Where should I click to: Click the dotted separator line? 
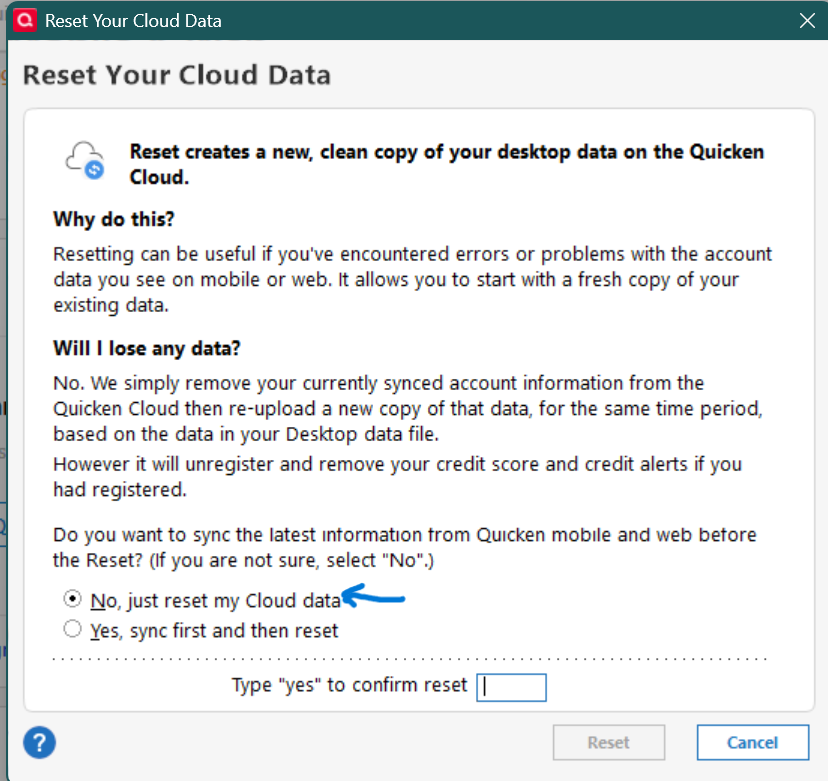click(410, 659)
